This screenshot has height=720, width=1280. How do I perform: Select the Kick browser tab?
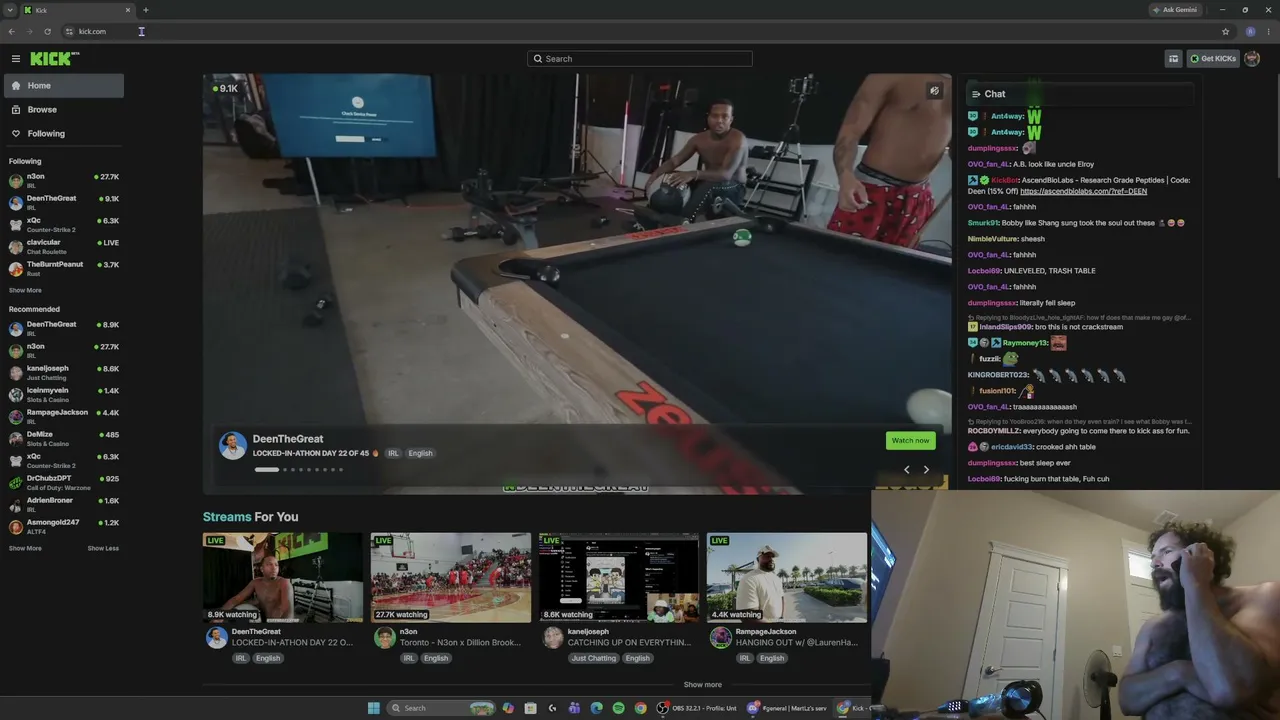(x=78, y=10)
